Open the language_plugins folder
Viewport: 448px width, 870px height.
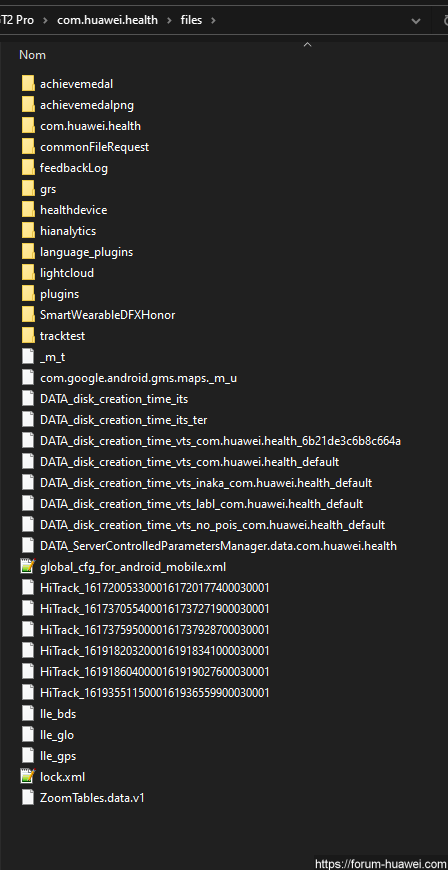[x=87, y=252]
